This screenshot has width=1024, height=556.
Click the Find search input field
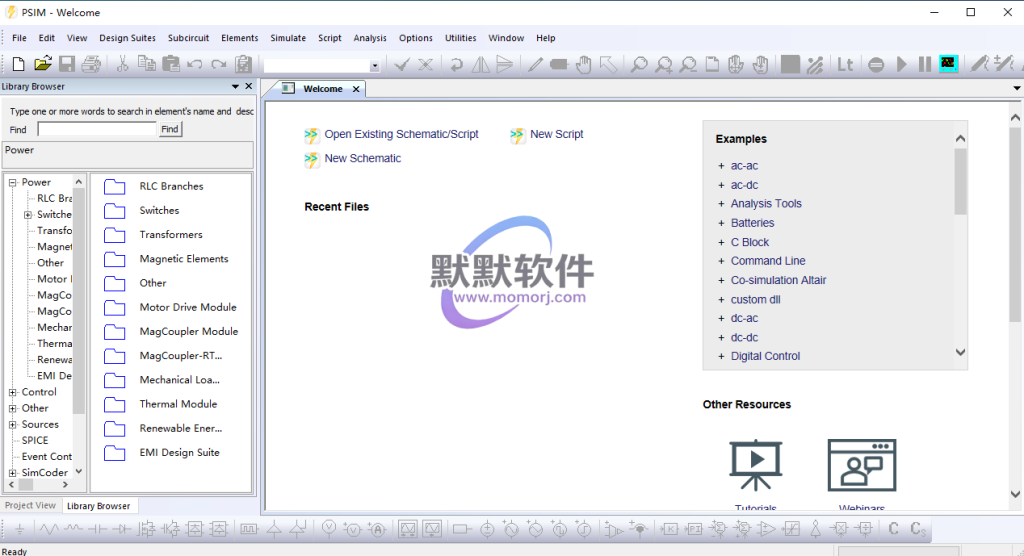[x=97, y=129]
